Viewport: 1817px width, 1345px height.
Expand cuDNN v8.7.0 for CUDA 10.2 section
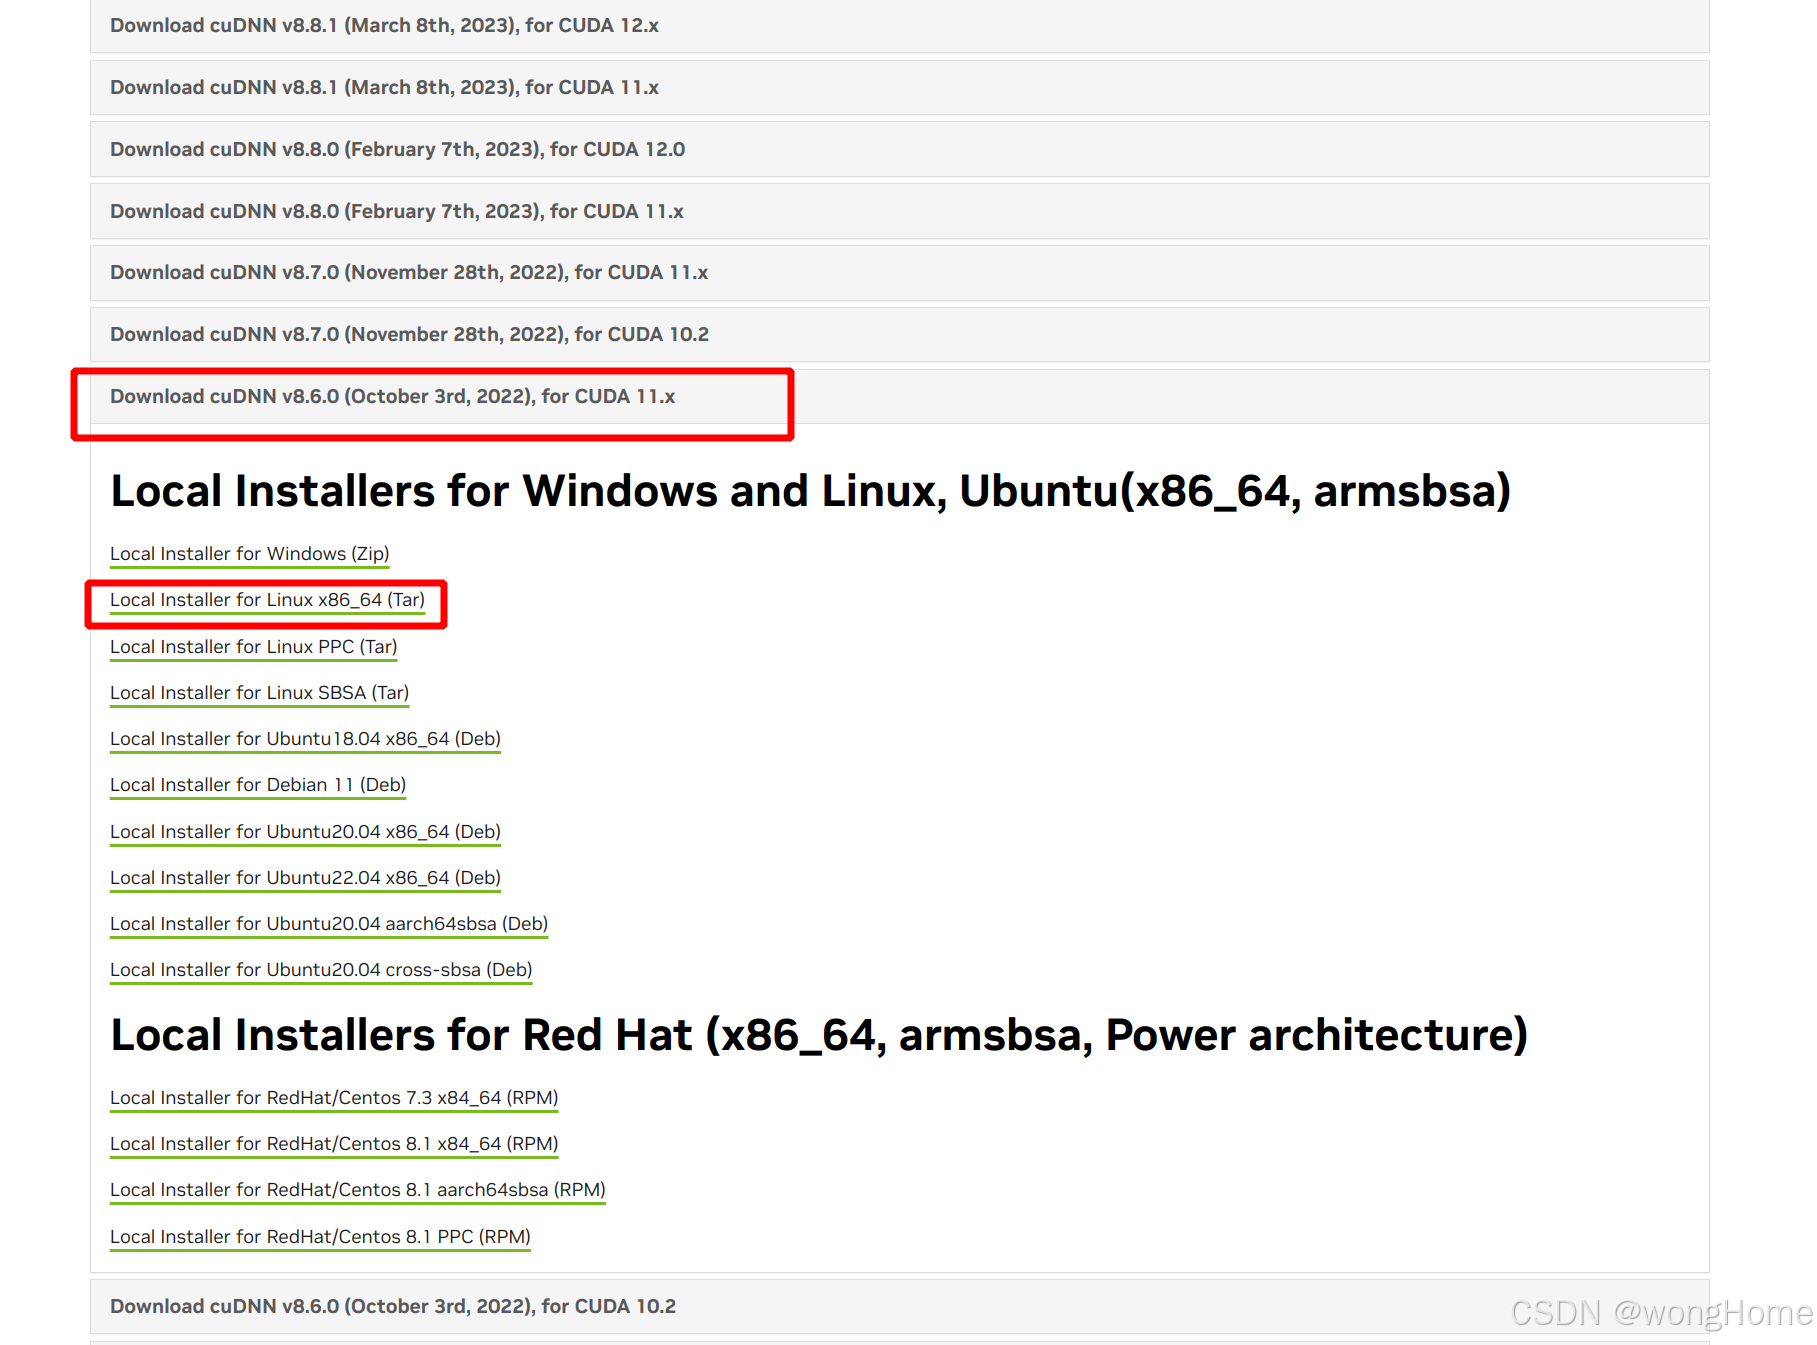[x=899, y=334]
